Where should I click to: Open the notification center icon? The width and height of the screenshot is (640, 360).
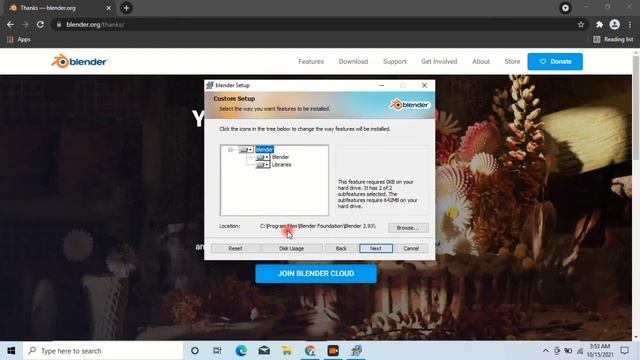pos(624,351)
